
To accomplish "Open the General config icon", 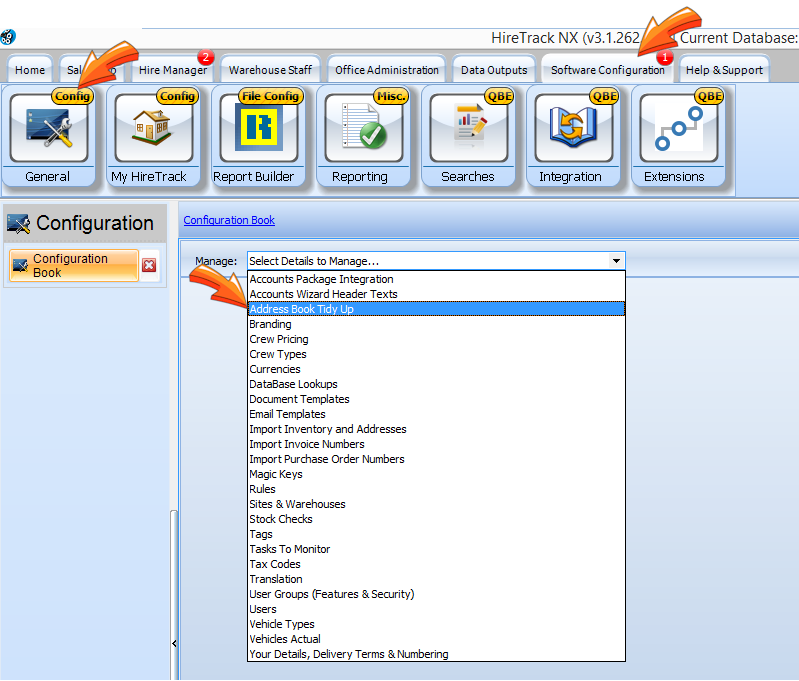I will click(48, 129).
